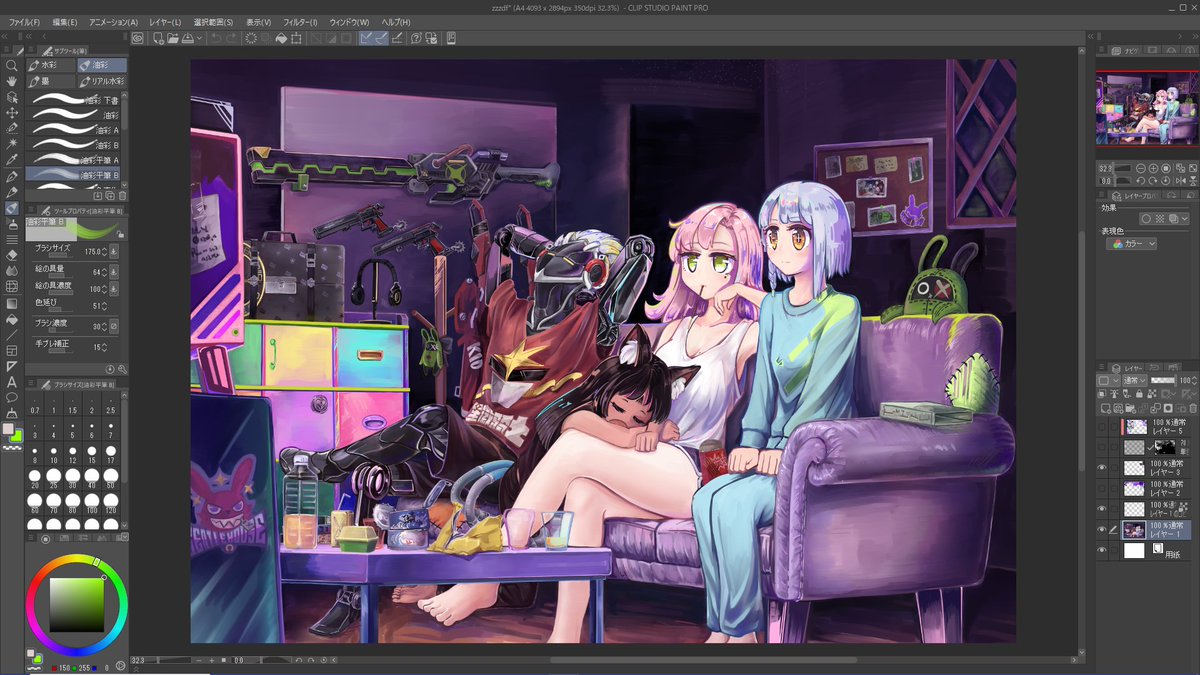This screenshot has height=675, width=1200.
Task: Select the Text tool letter A
Action: (12, 381)
